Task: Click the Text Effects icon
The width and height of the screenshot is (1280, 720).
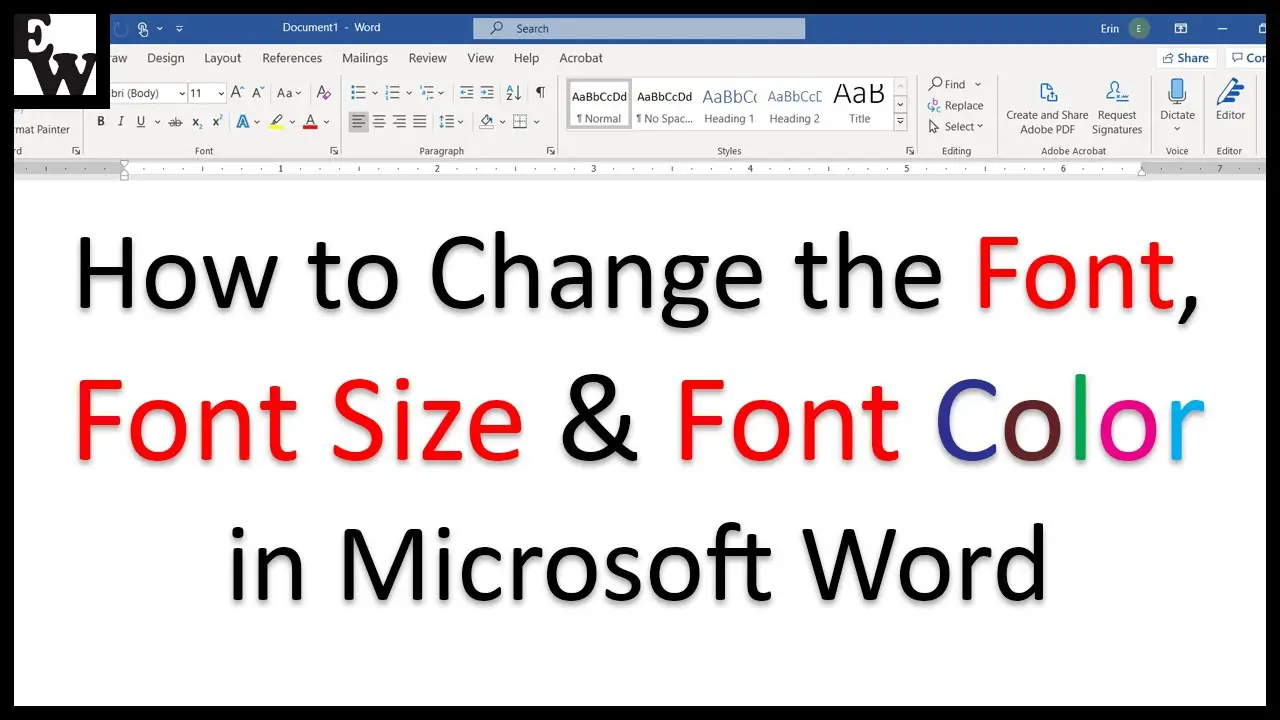Action: pos(242,122)
